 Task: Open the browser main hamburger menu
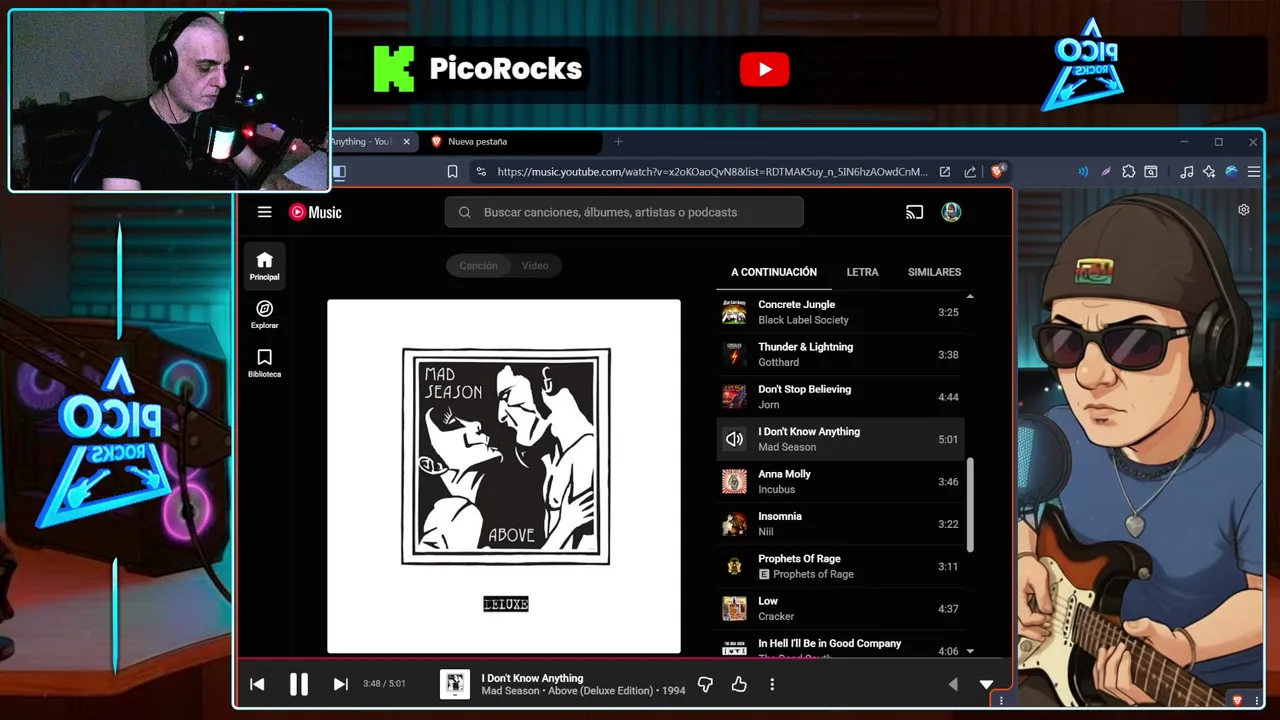tap(1253, 172)
